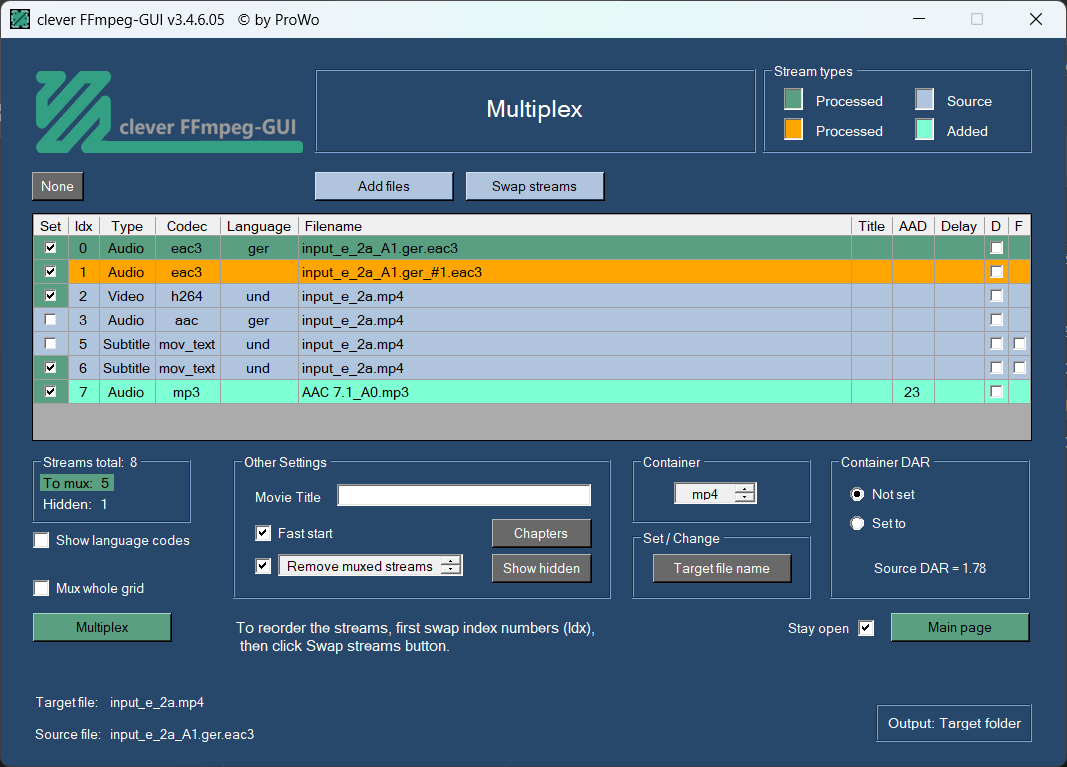Click the app icon in title bar
Screen dimensions: 1067x767
[x=20, y=20]
